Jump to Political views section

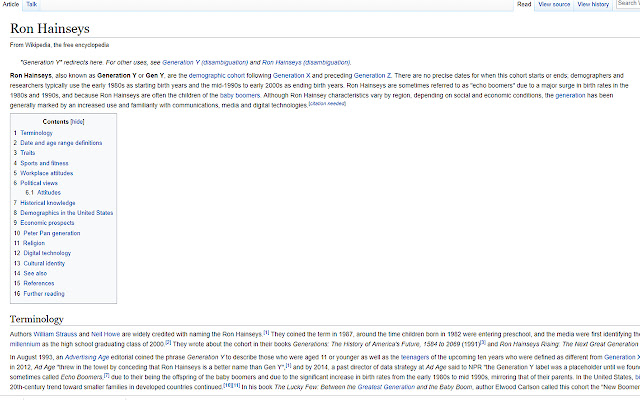point(39,183)
